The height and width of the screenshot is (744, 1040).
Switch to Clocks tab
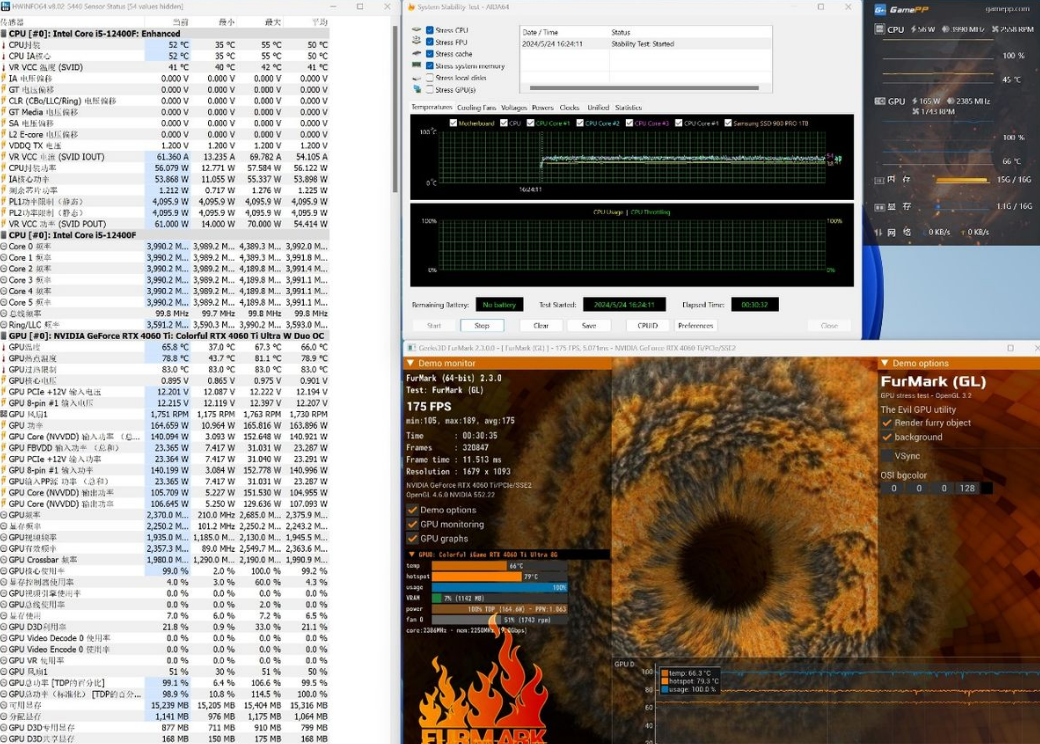coord(570,107)
